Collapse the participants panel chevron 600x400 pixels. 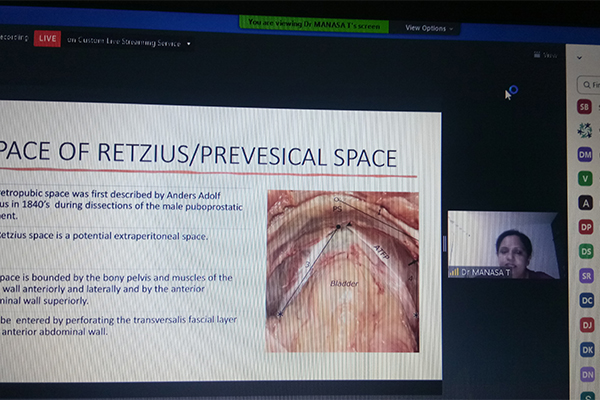[x=582, y=58]
